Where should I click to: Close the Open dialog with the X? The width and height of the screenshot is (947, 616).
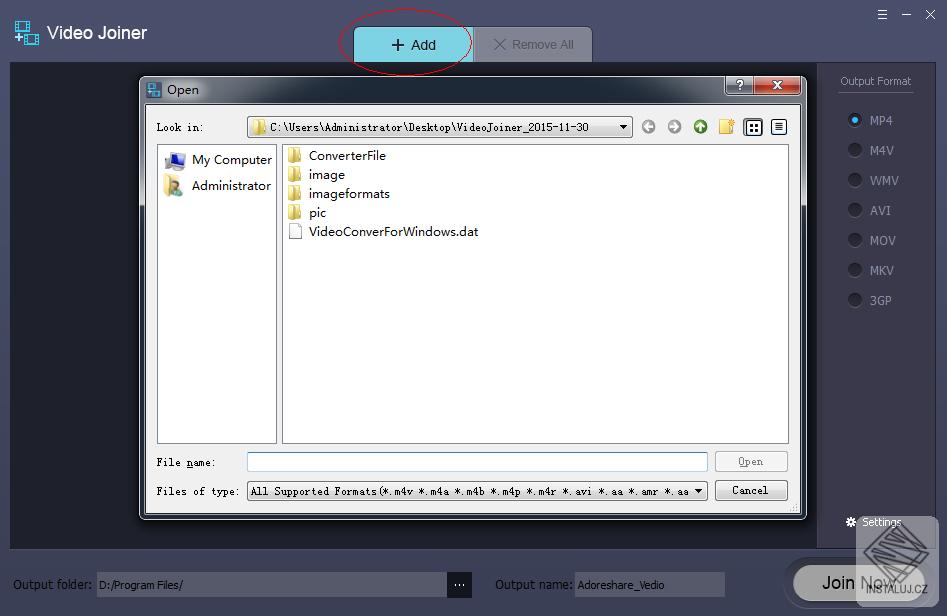pos(777,85)
